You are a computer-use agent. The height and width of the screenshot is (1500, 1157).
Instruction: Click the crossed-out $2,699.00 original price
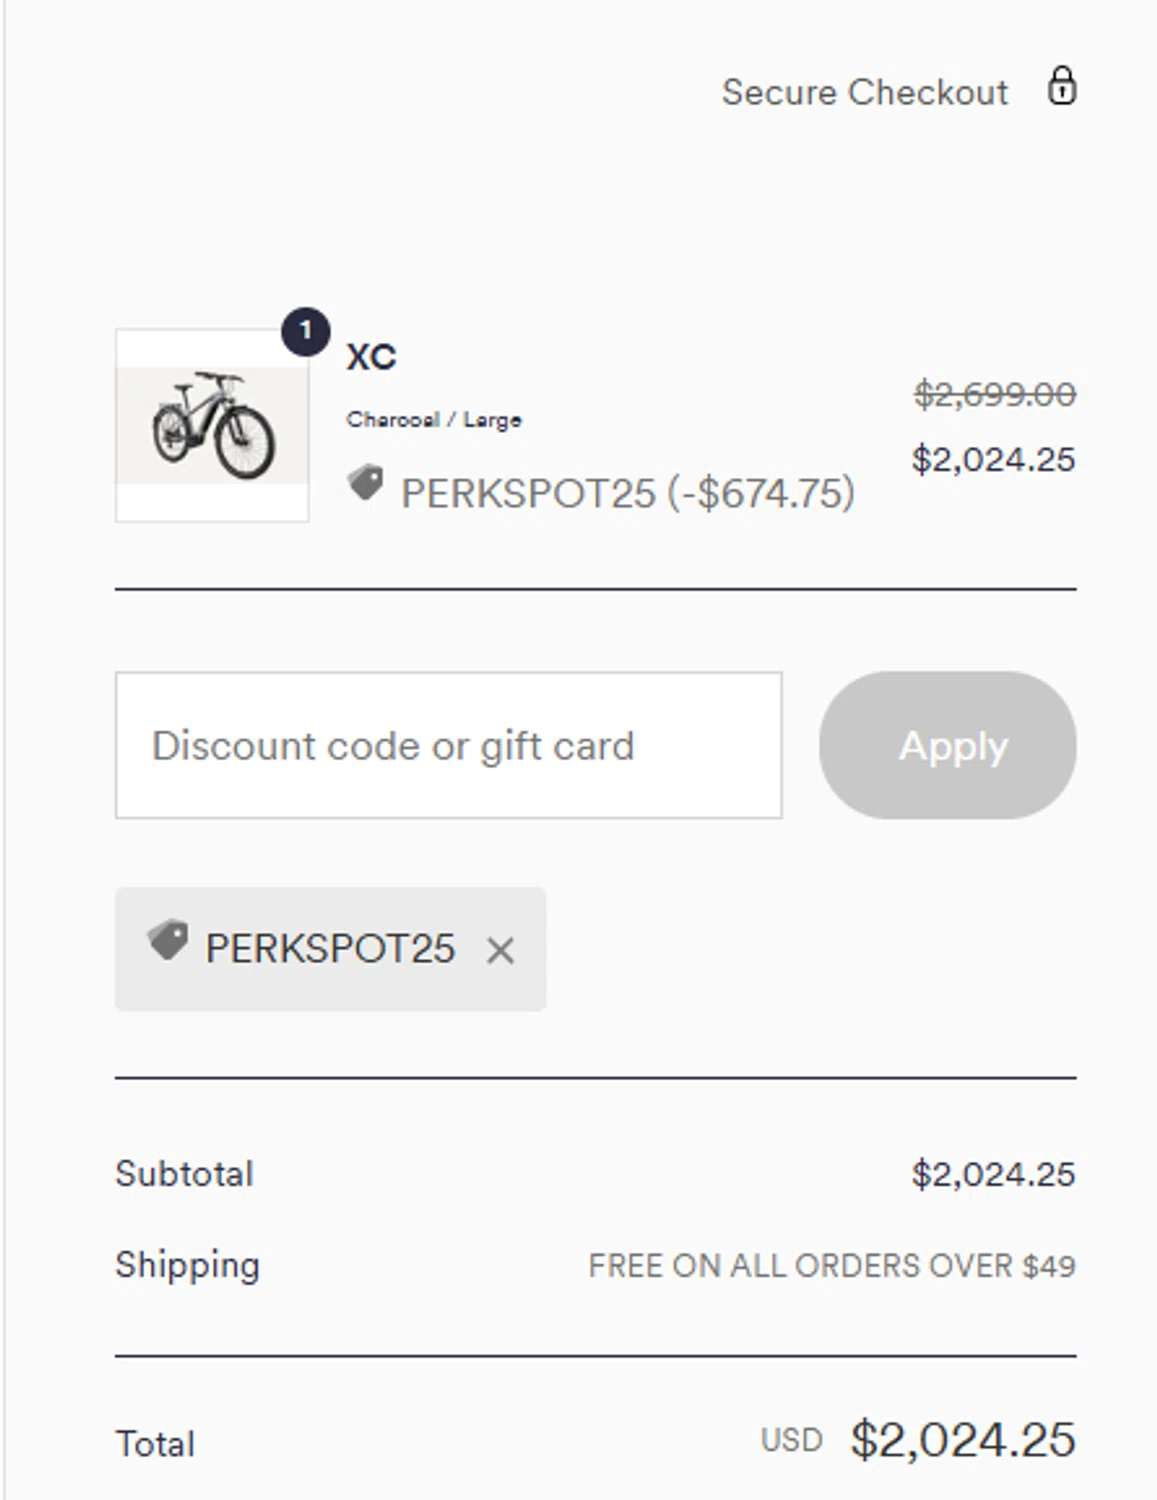tap(994, 394)
